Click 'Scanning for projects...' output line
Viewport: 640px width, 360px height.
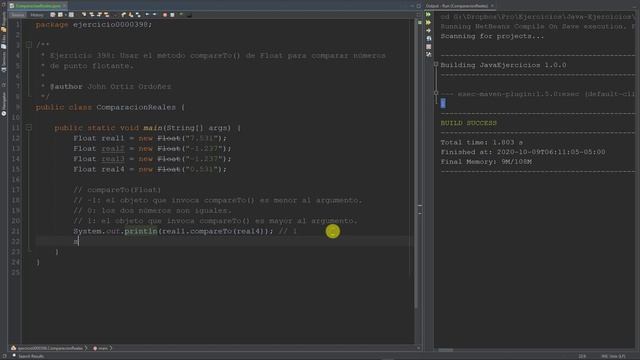tap(492, 36)
